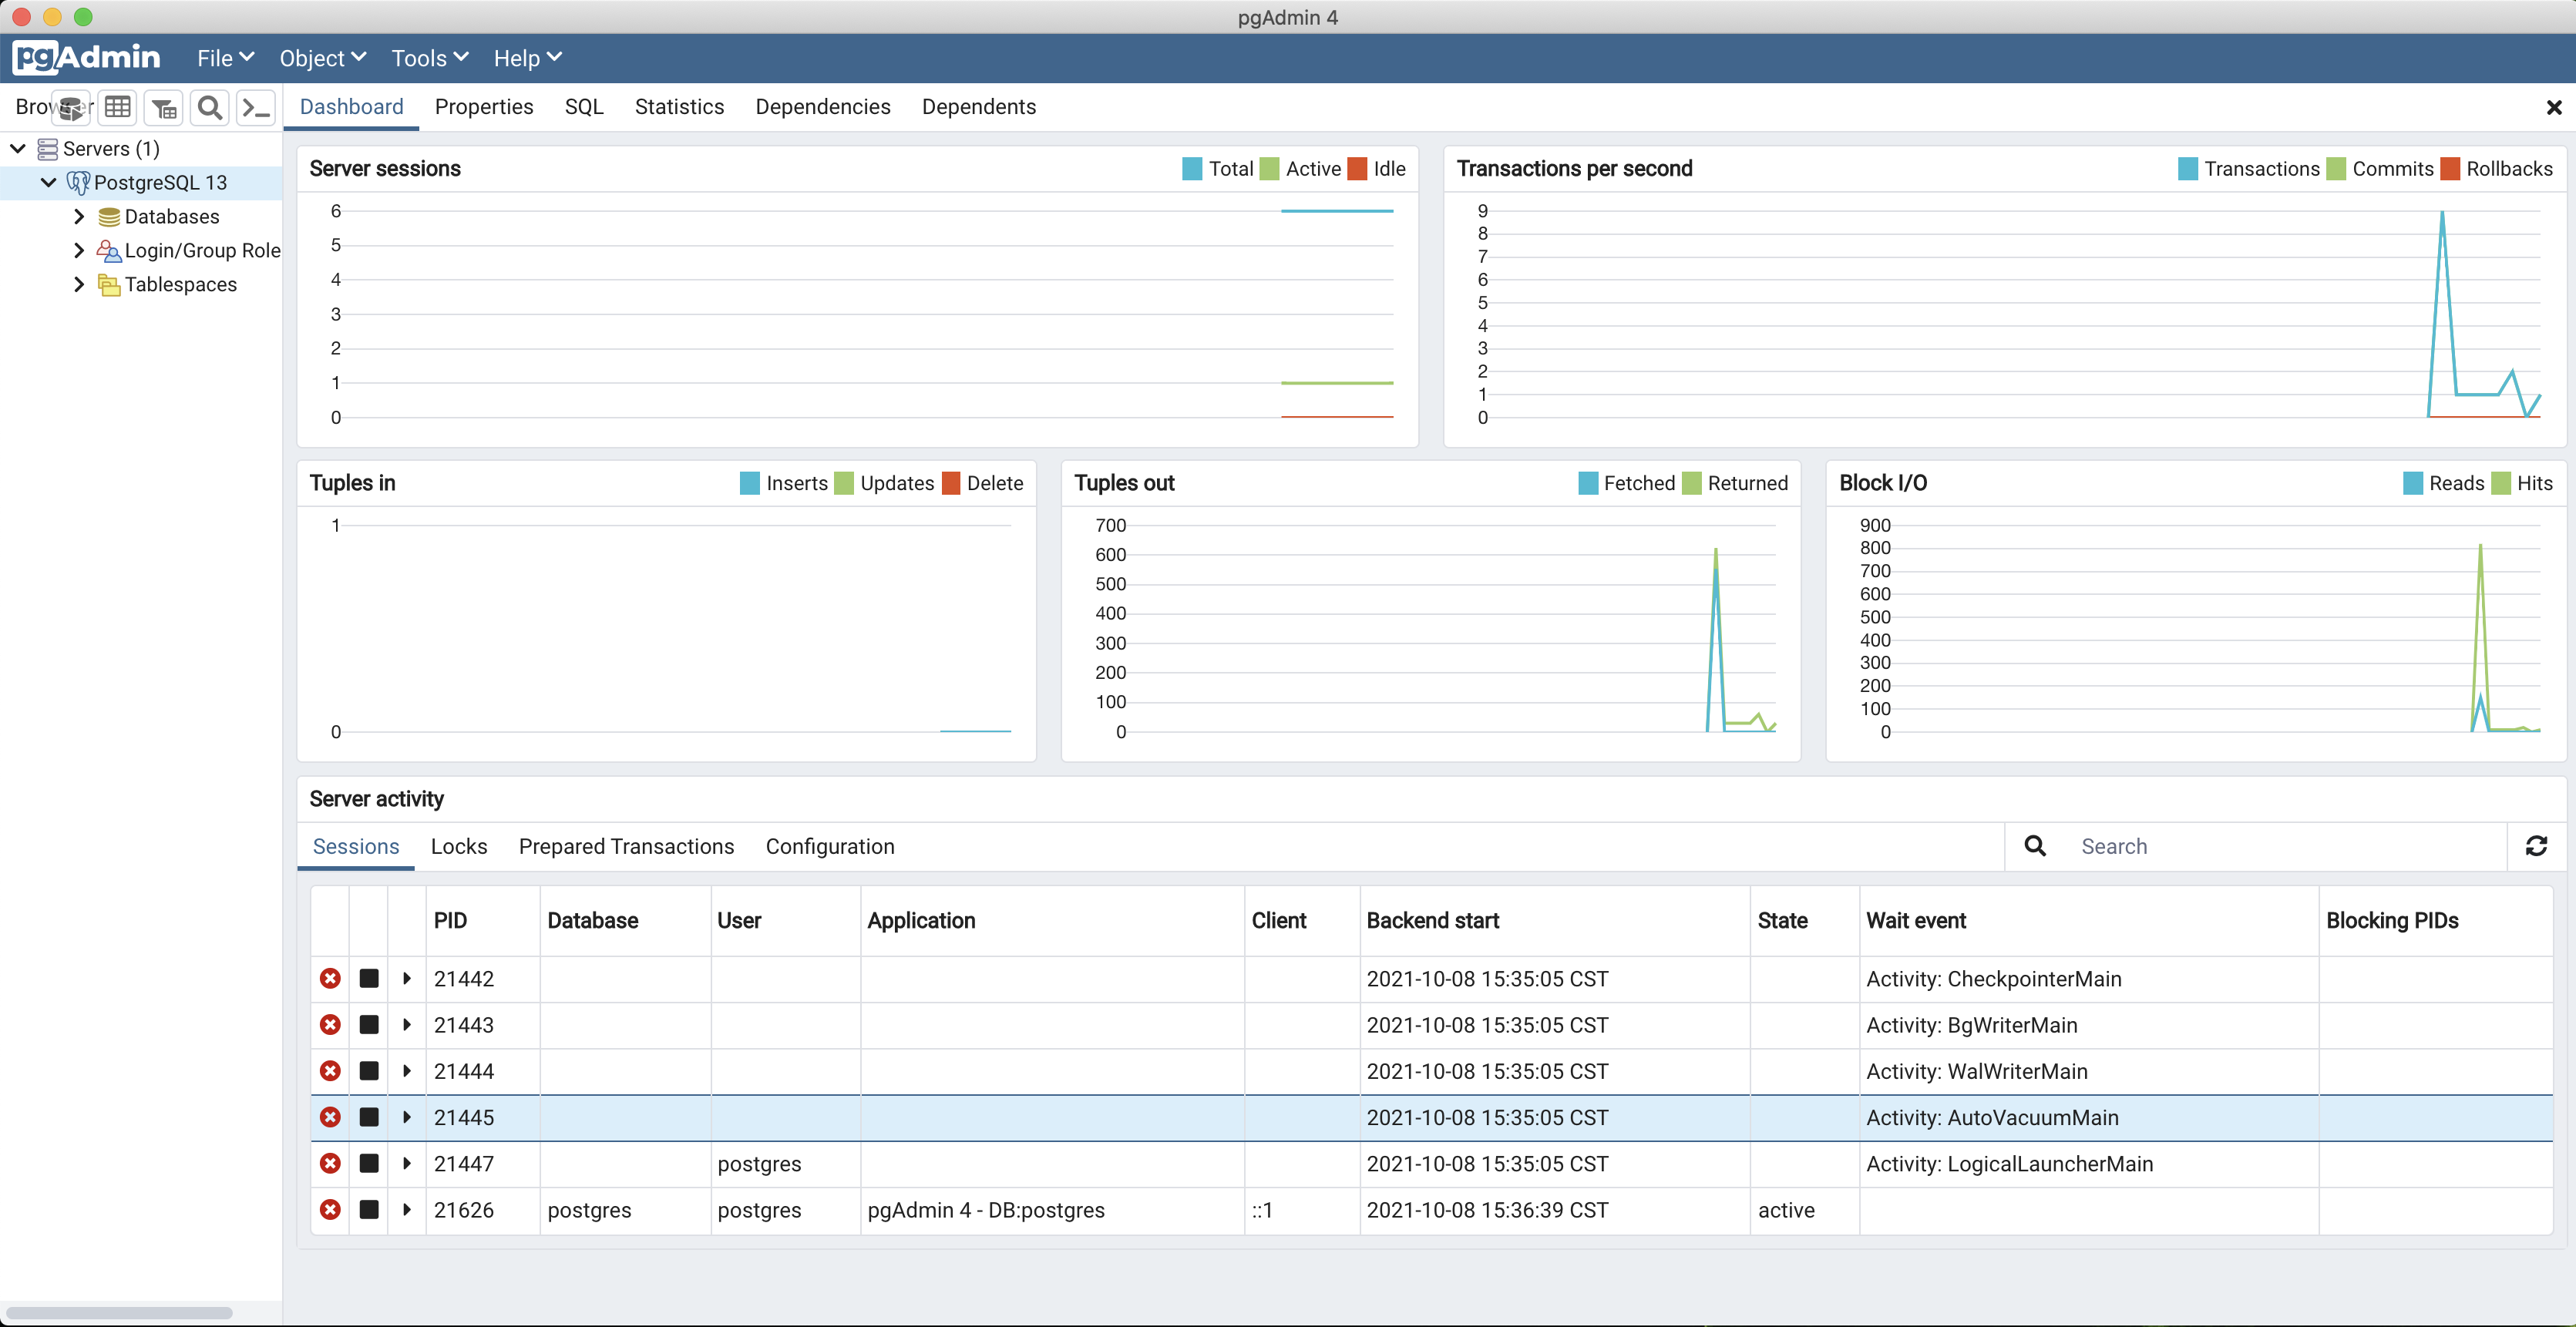
Task: Click terminate session icon for PID 21442
Action: 330,979
